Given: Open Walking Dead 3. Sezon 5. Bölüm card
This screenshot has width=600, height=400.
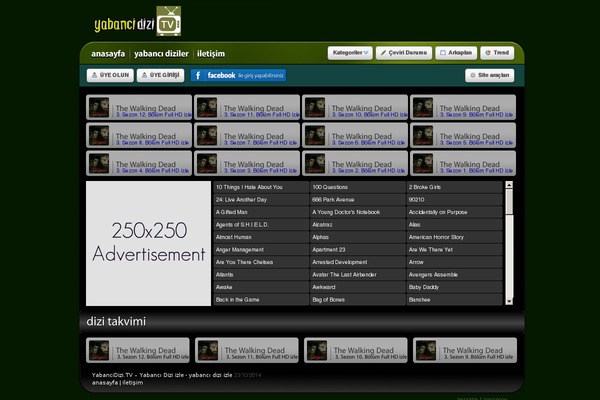Looking at the screenshot, I should [x=463, y=136].
